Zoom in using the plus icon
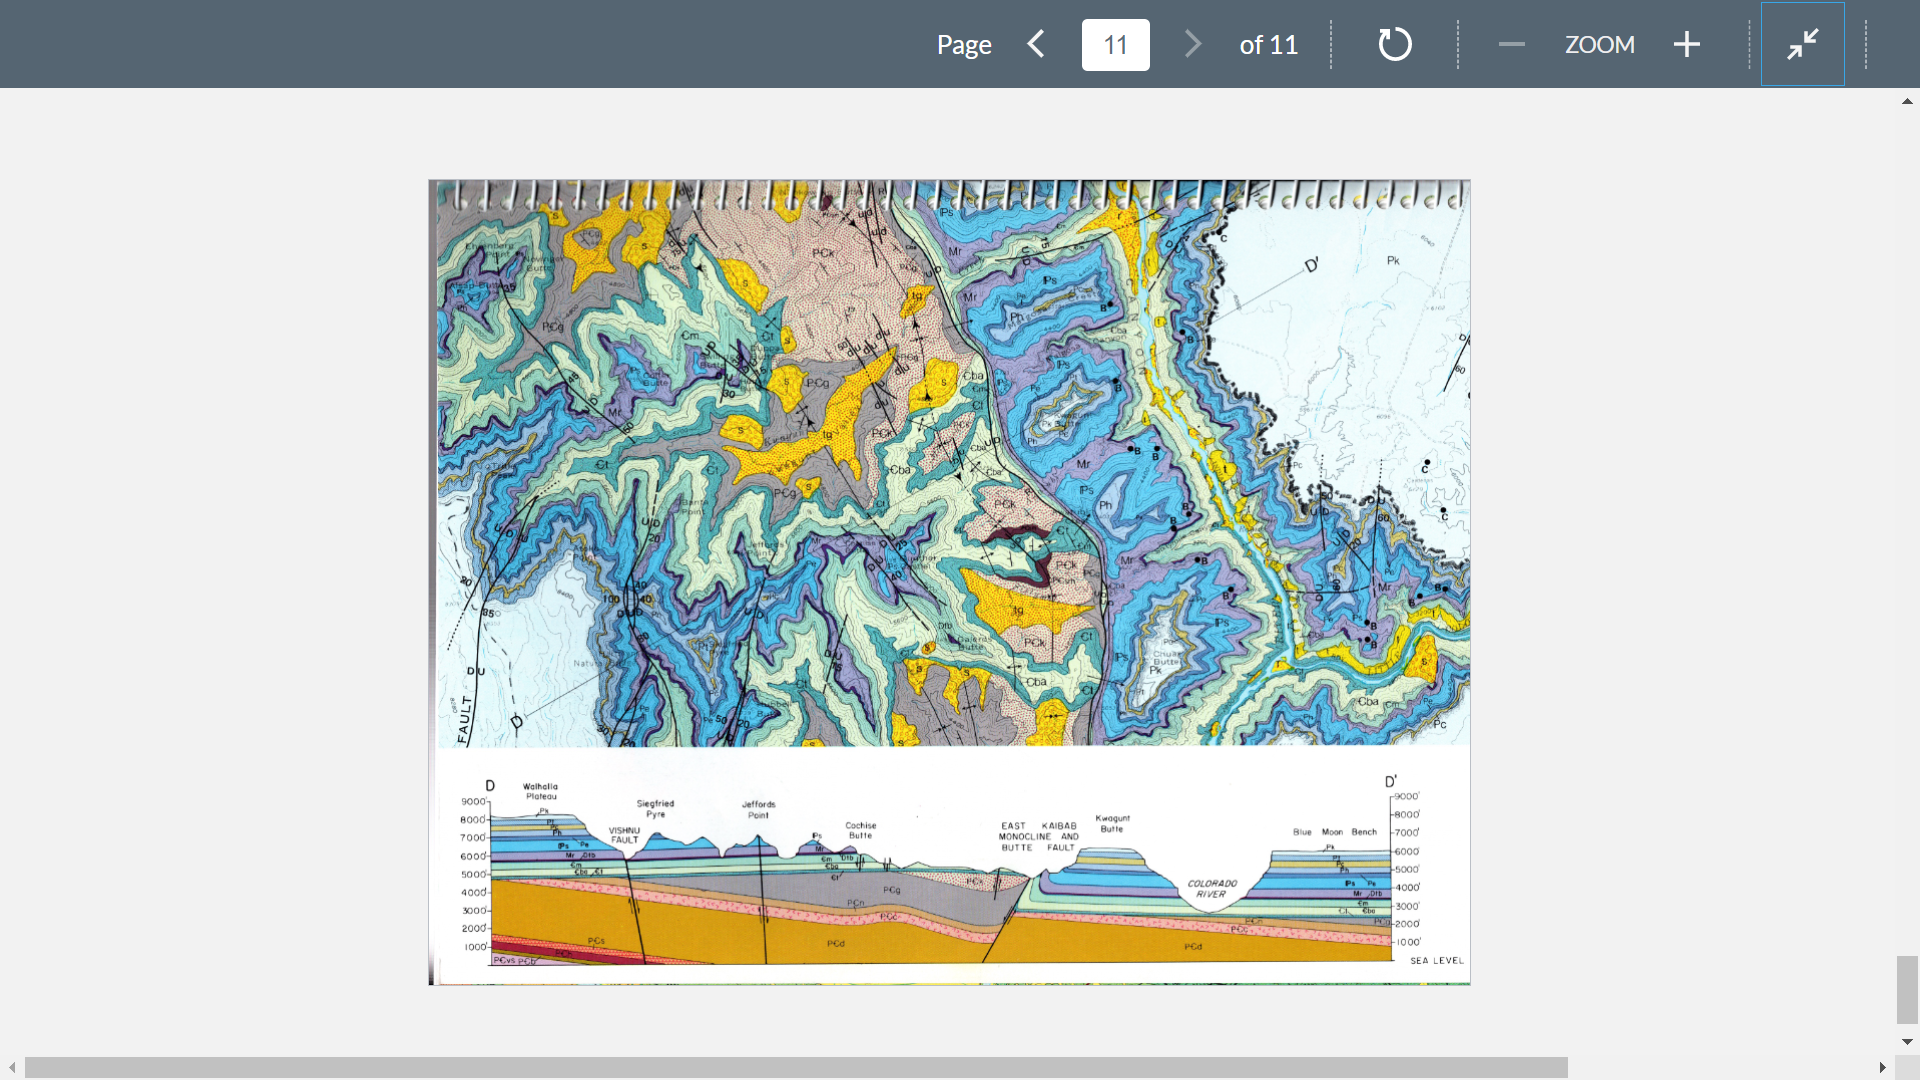Screen dimensions: 1920x1080 click(x=1687, y=44)
